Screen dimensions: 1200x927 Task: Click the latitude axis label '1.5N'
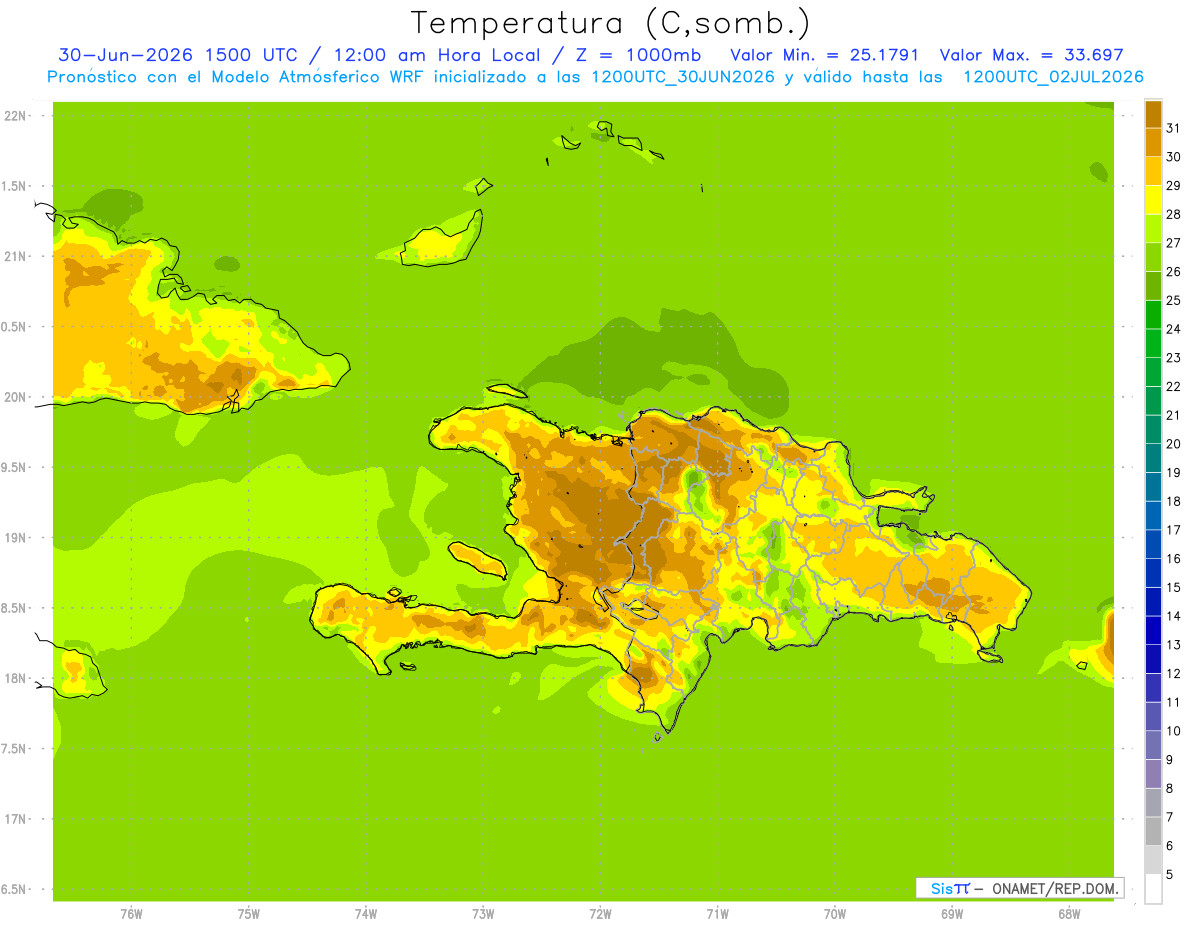(14, 186)
